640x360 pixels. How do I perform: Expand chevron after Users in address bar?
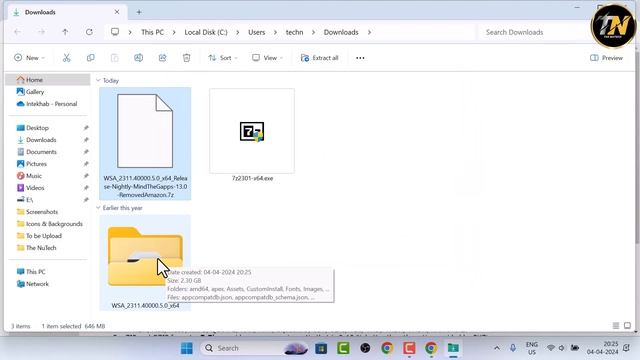275,32
